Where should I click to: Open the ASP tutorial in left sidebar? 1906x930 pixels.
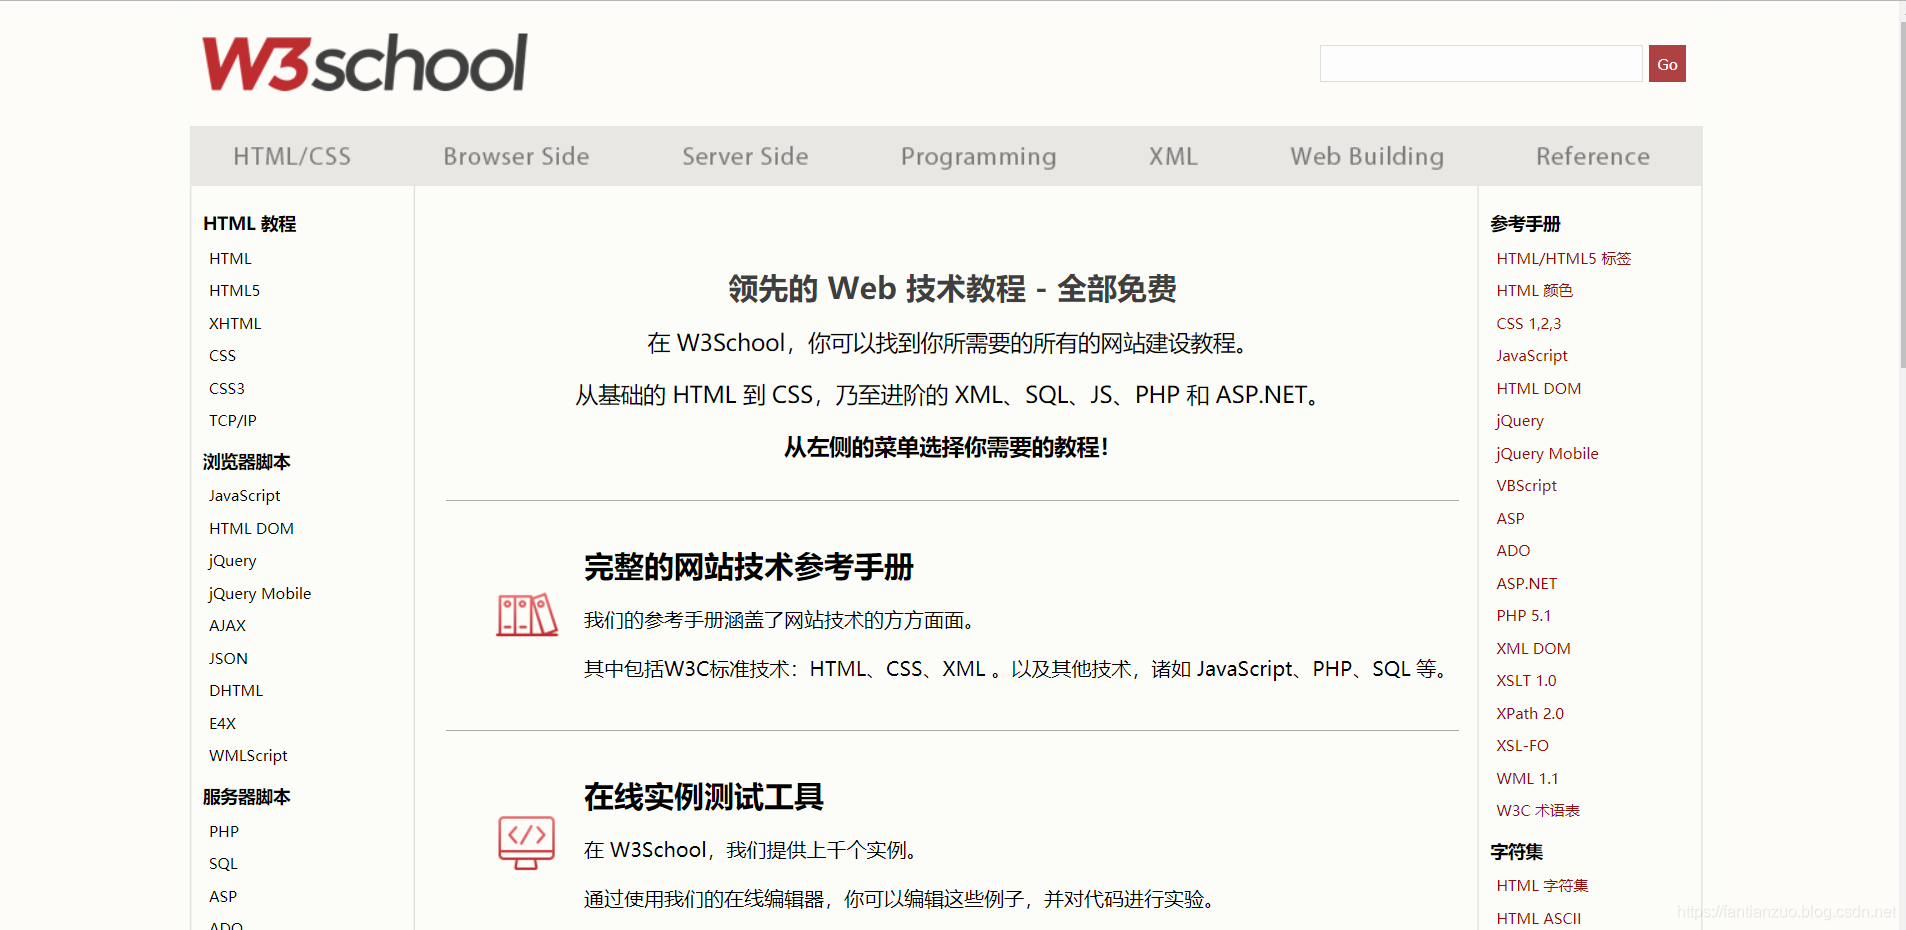tap(223, 897)
